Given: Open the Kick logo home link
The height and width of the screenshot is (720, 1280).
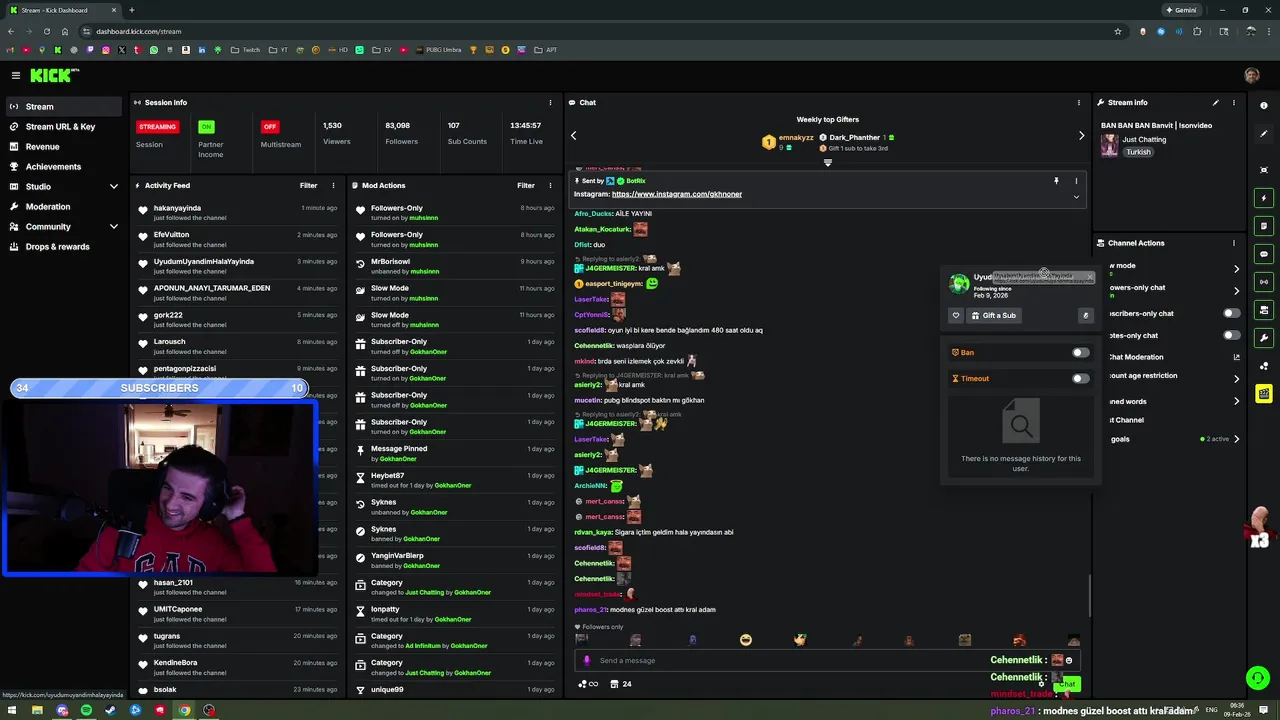Looking at the screenshot, I should (54, 75).
